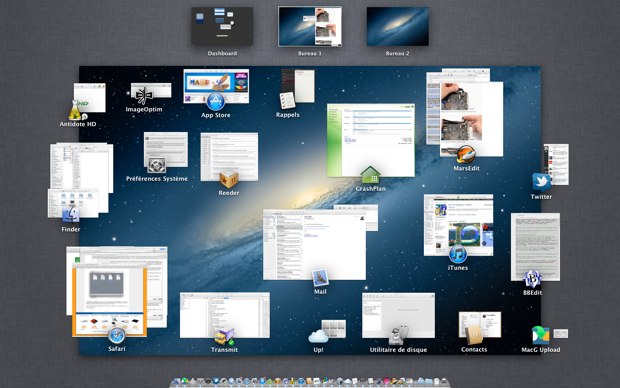Open the BBEdit icon
The height and width of the screenshot is (388, 620).
pos(532,279)
